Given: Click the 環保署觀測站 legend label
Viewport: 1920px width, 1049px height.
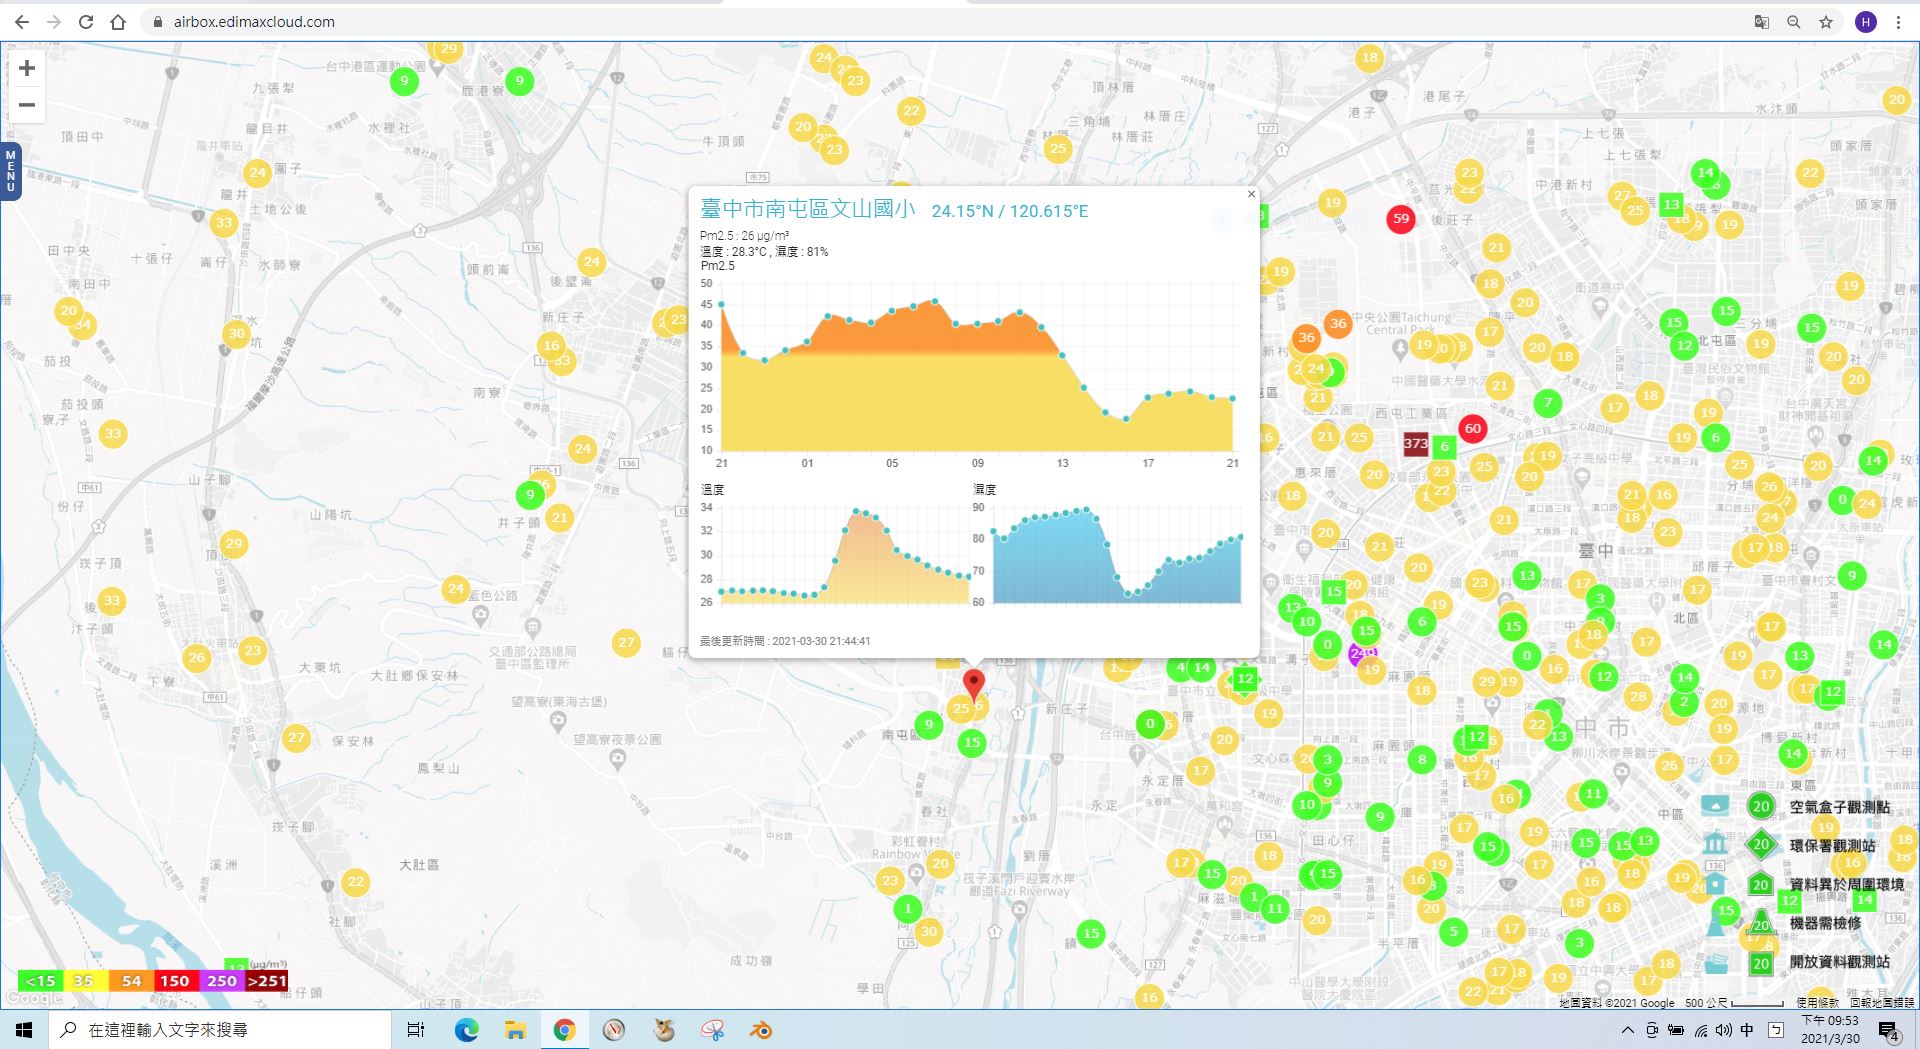Looking at the screenshot, I should pyautogui.click(x=1832, y=846).
